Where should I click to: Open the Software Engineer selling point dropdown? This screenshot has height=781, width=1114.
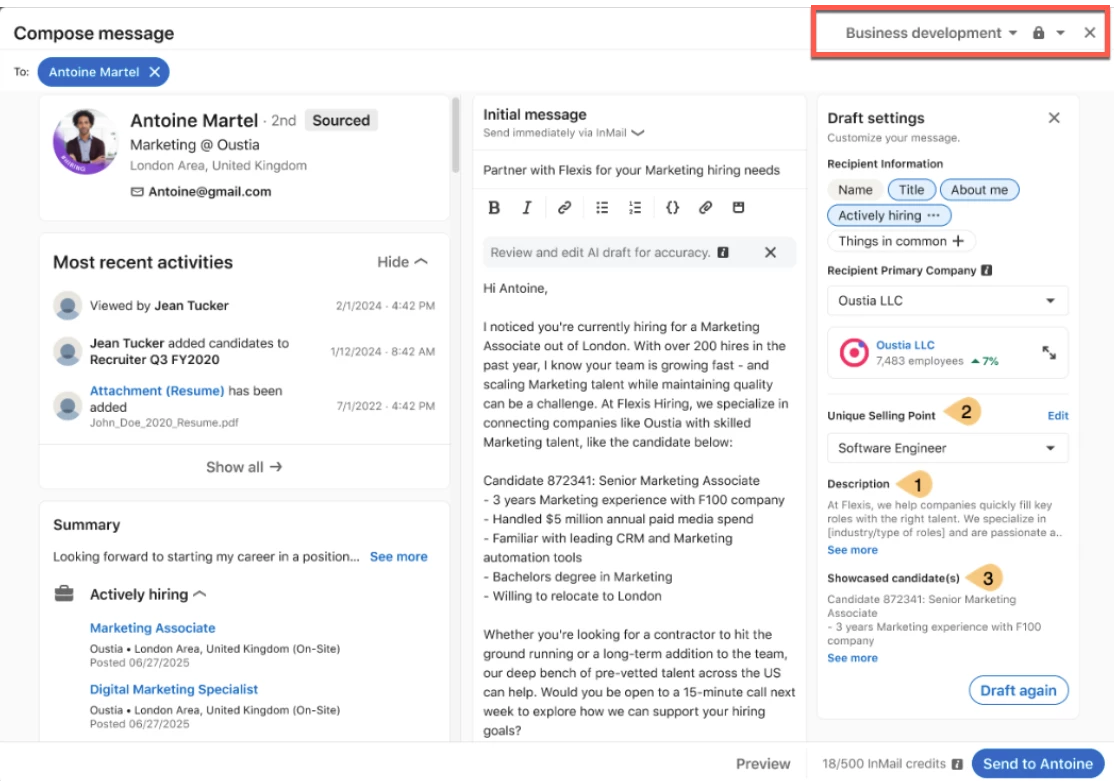(947, 448)
